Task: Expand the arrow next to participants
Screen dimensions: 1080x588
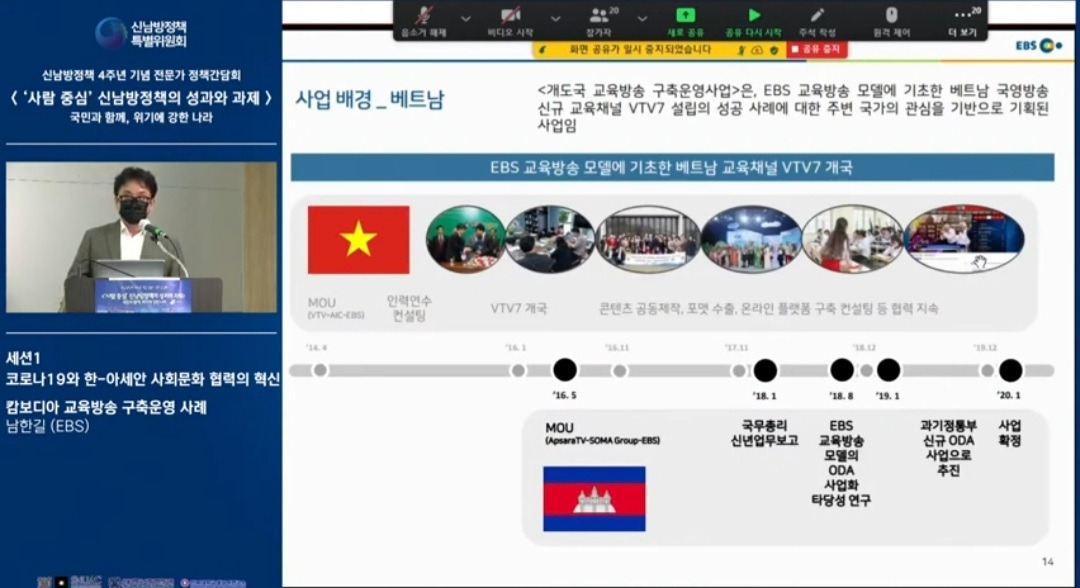Action: point(642,19)
